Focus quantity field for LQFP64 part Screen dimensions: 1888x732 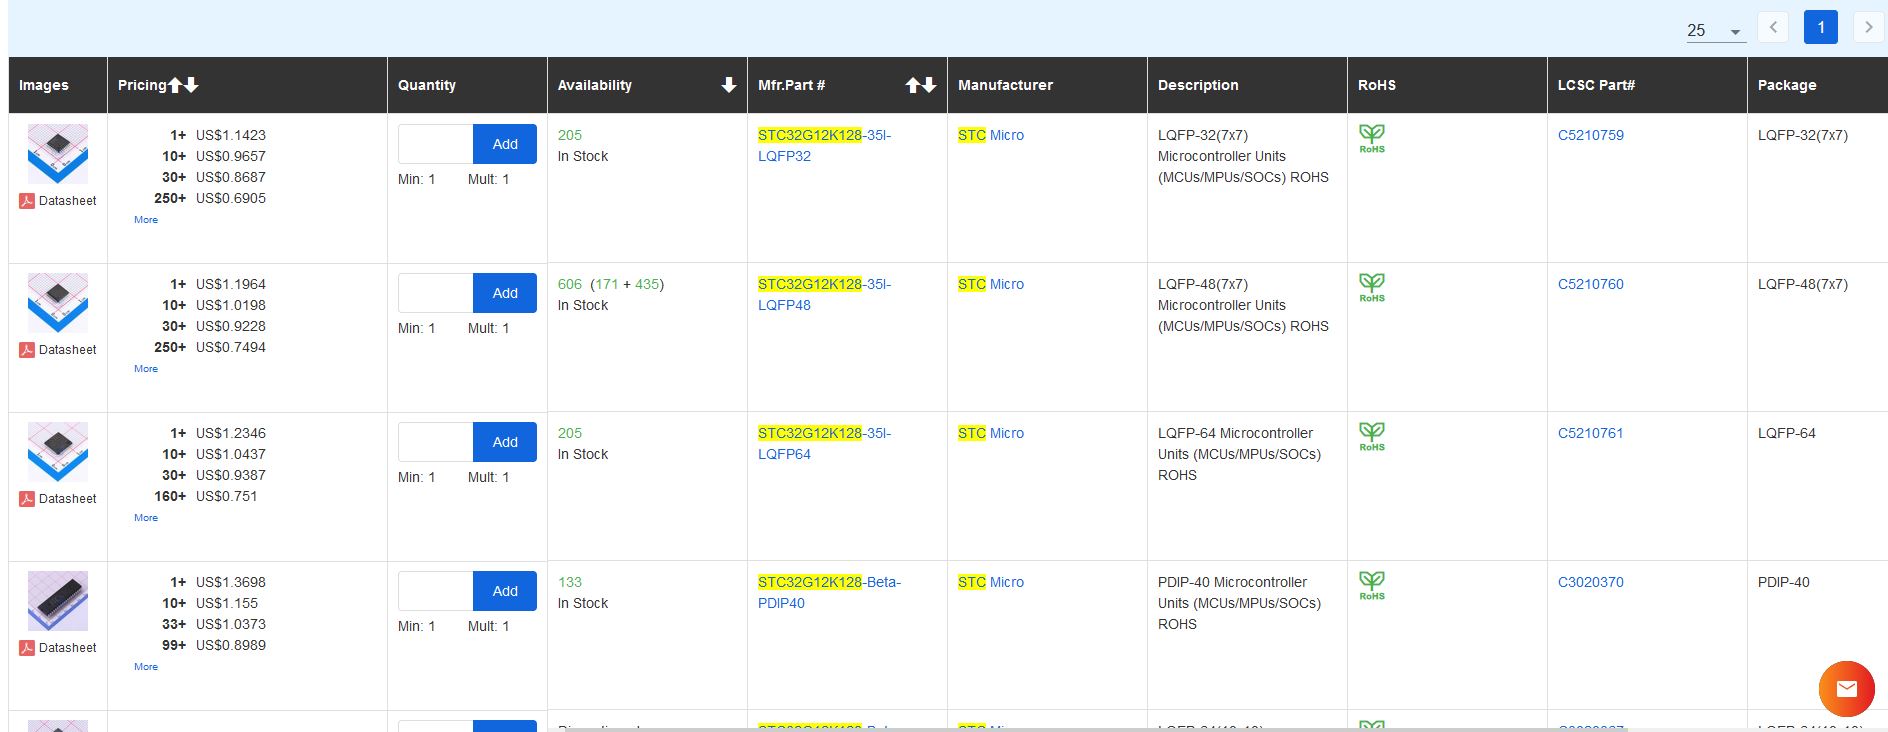[435, 442]
